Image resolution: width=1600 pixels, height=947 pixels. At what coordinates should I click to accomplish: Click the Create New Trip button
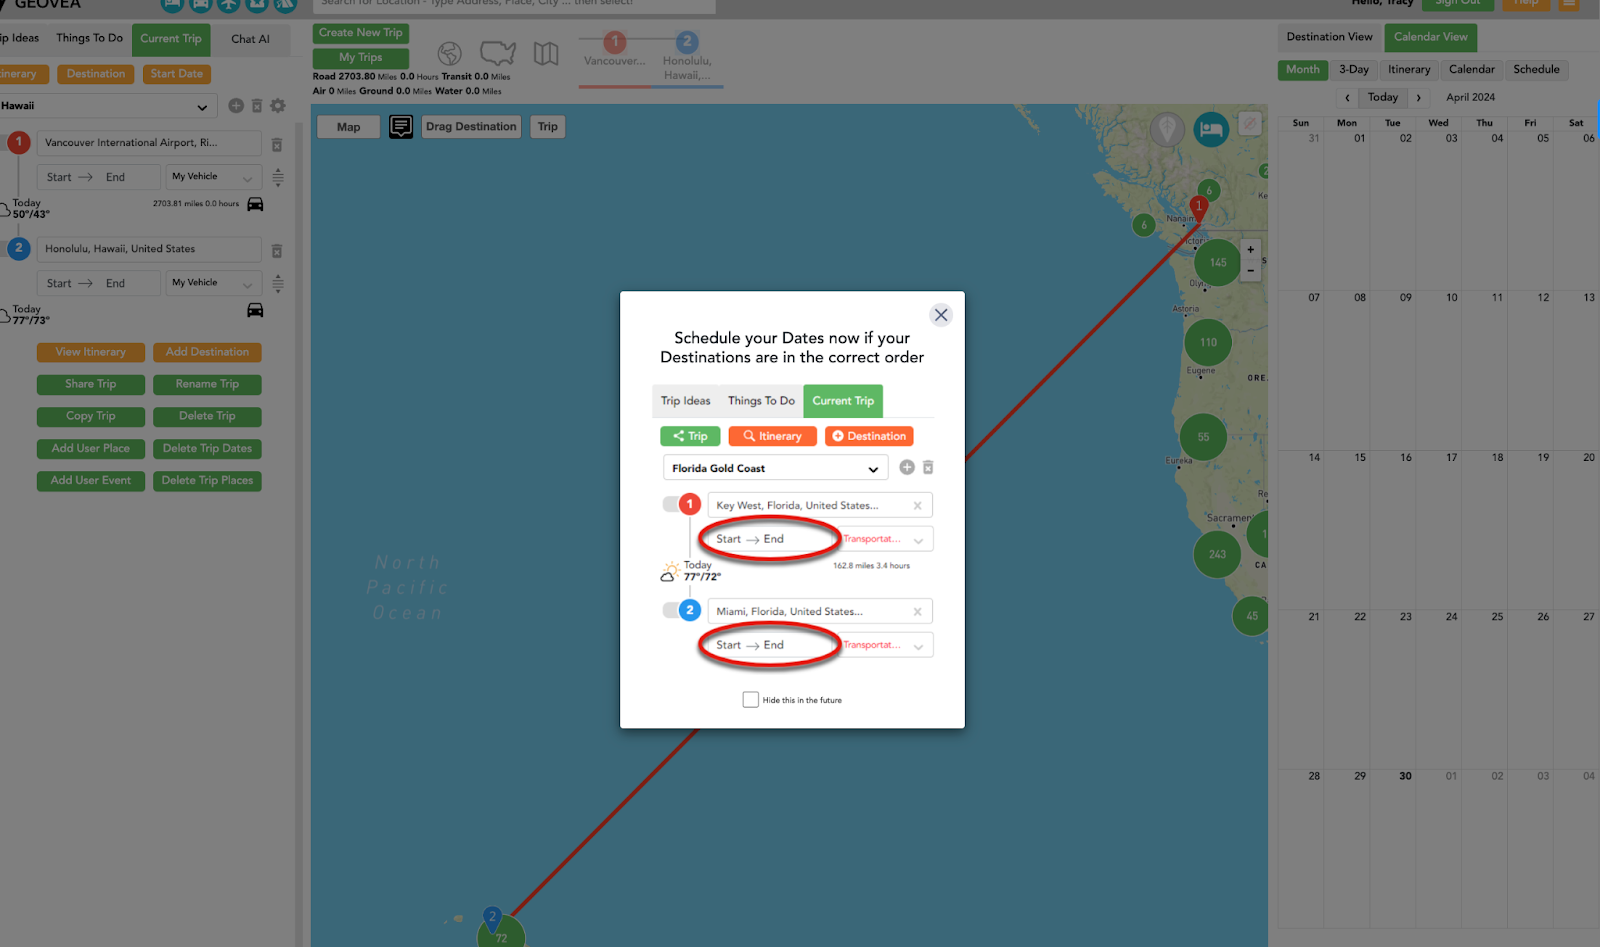coord(360,32)
